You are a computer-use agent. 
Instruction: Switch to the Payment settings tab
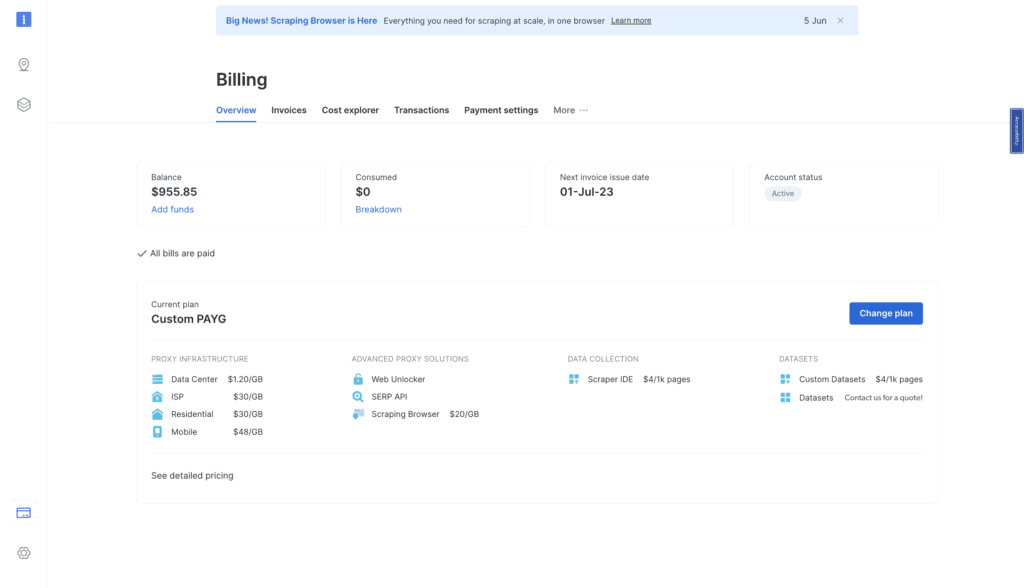(500, 110)
